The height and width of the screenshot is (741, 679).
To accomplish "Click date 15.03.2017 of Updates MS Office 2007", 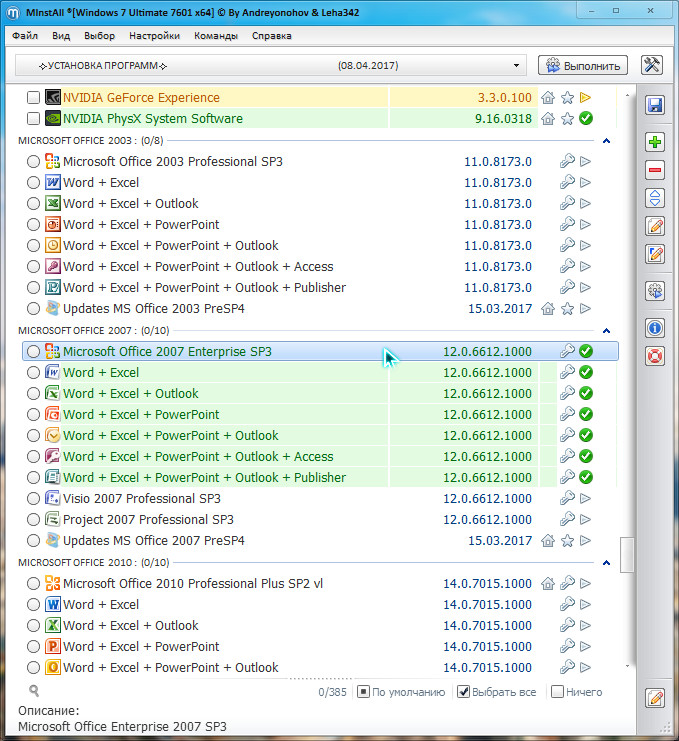I will click(500, 541).
